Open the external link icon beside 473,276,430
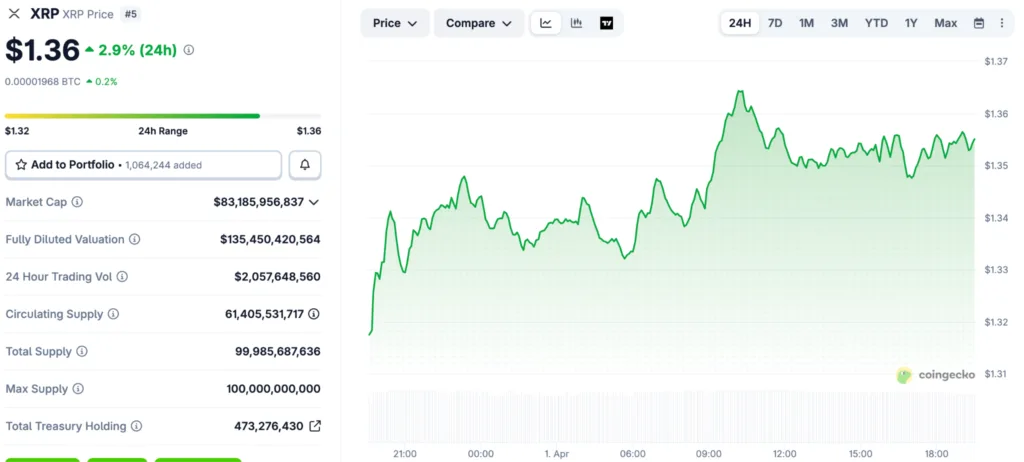1024x462 pixels. [315, 426]
